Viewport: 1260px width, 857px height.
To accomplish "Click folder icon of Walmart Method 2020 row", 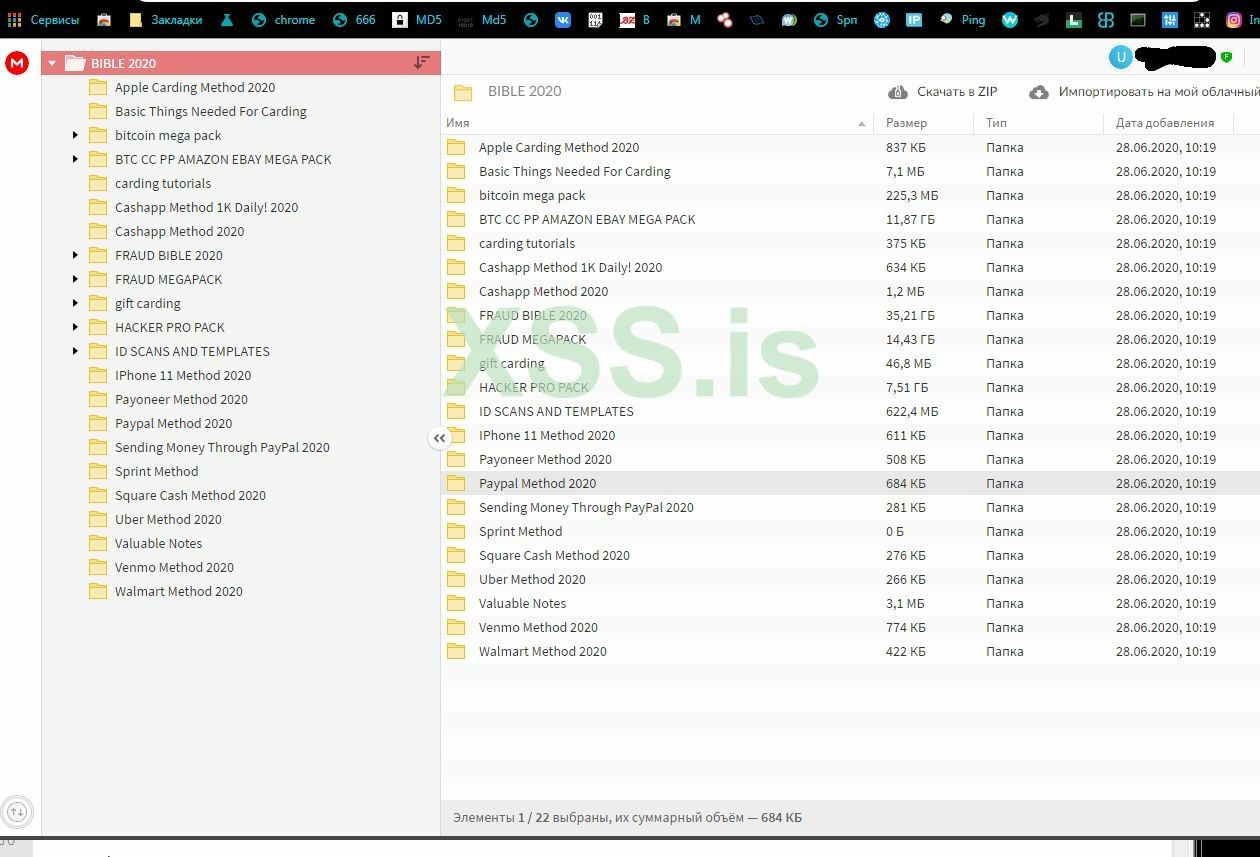I will coord(456,651).
